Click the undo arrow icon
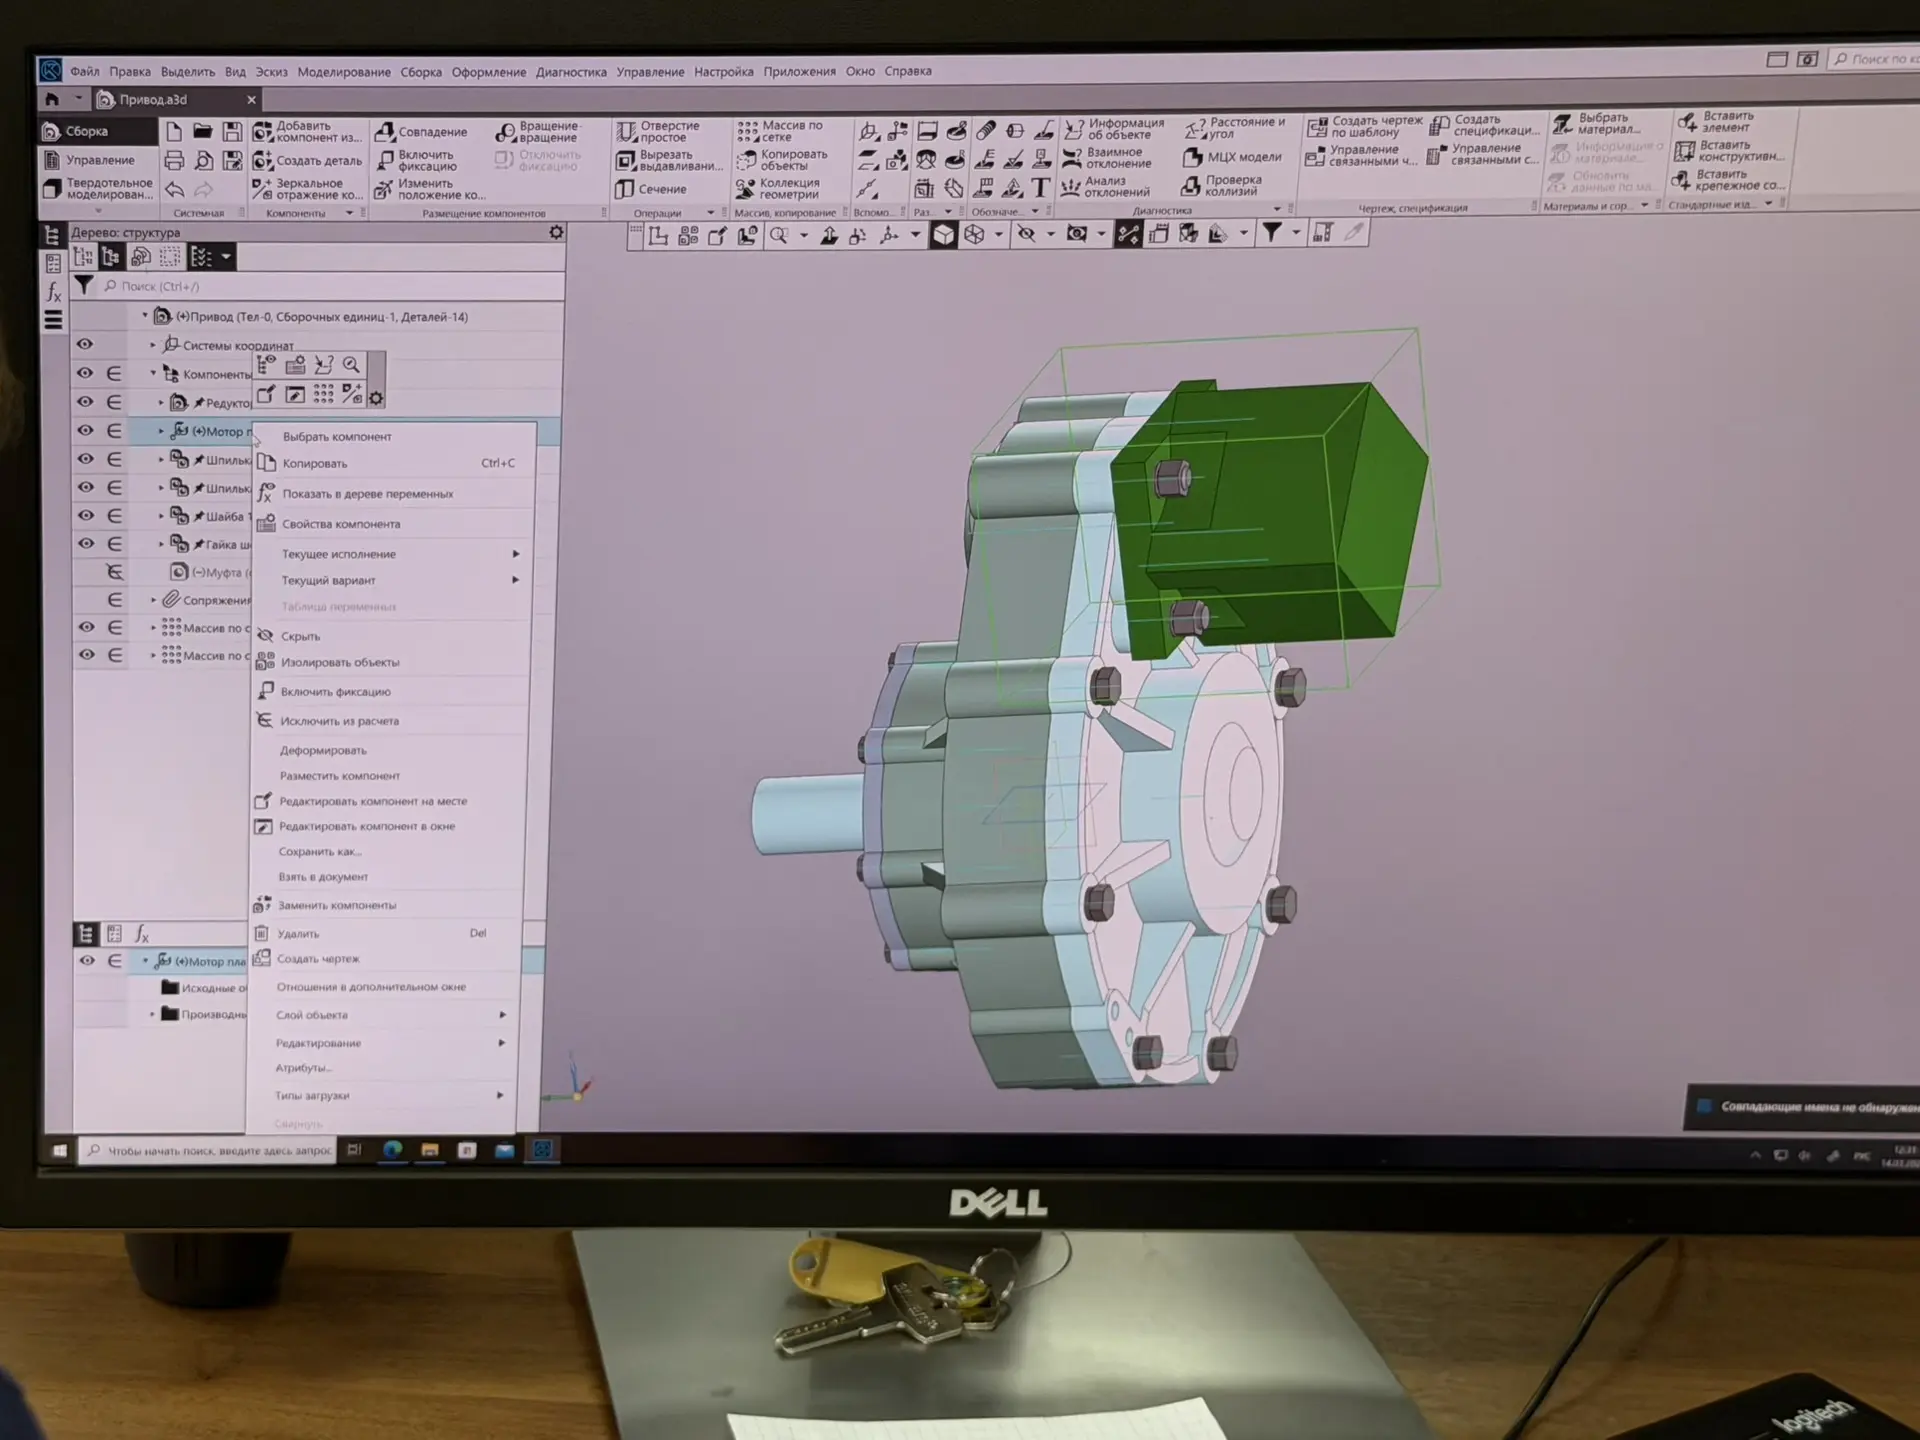 pyautogui.click(x=175, y=189)
